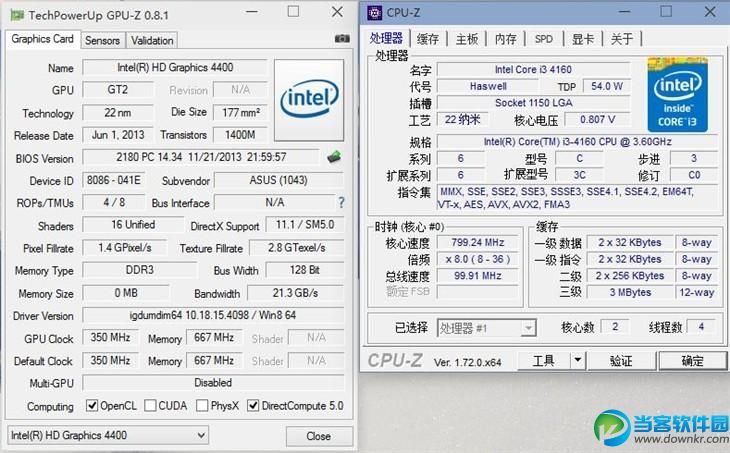Click the core count value 2

[x=615, y=326]
